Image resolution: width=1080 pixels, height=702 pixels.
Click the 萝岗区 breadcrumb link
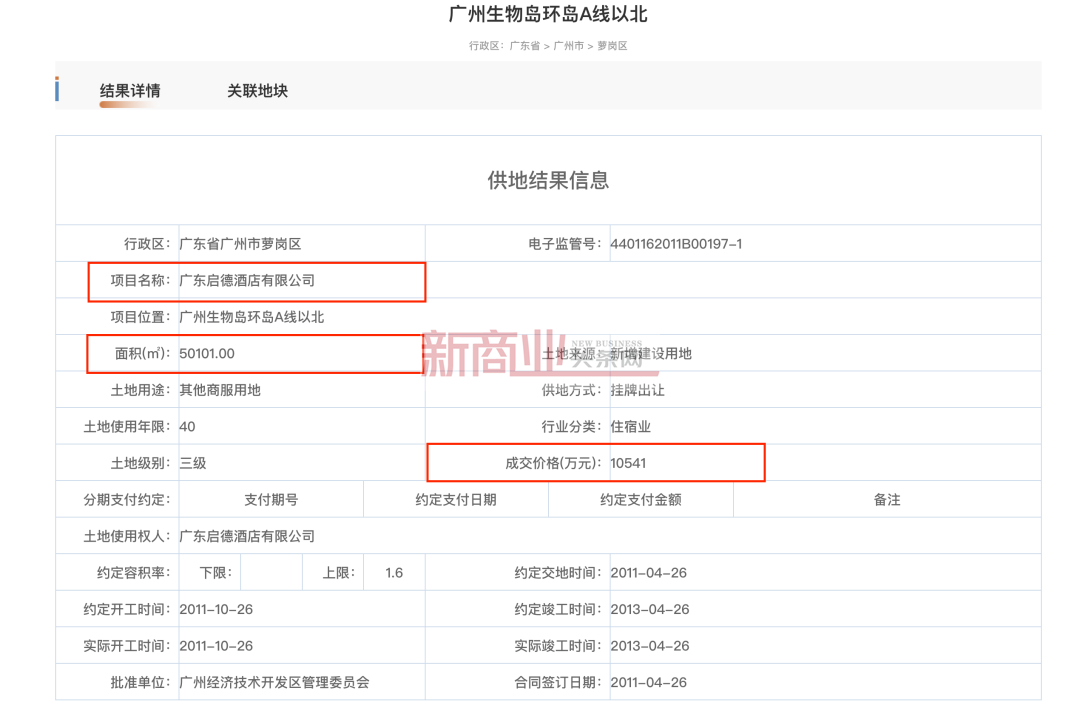[612, 46]
